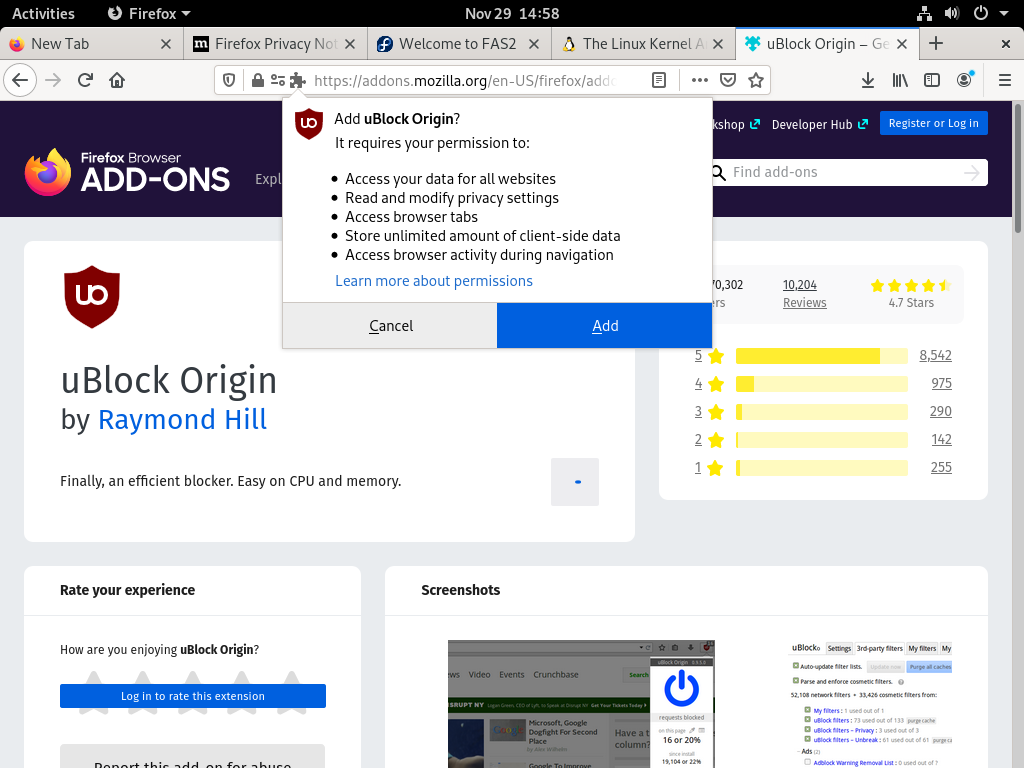Open the uBlock settings screenshot thumbnail
Image resolution: width=1024 pixels, height=768 pixels.
(x=871, y=704)
